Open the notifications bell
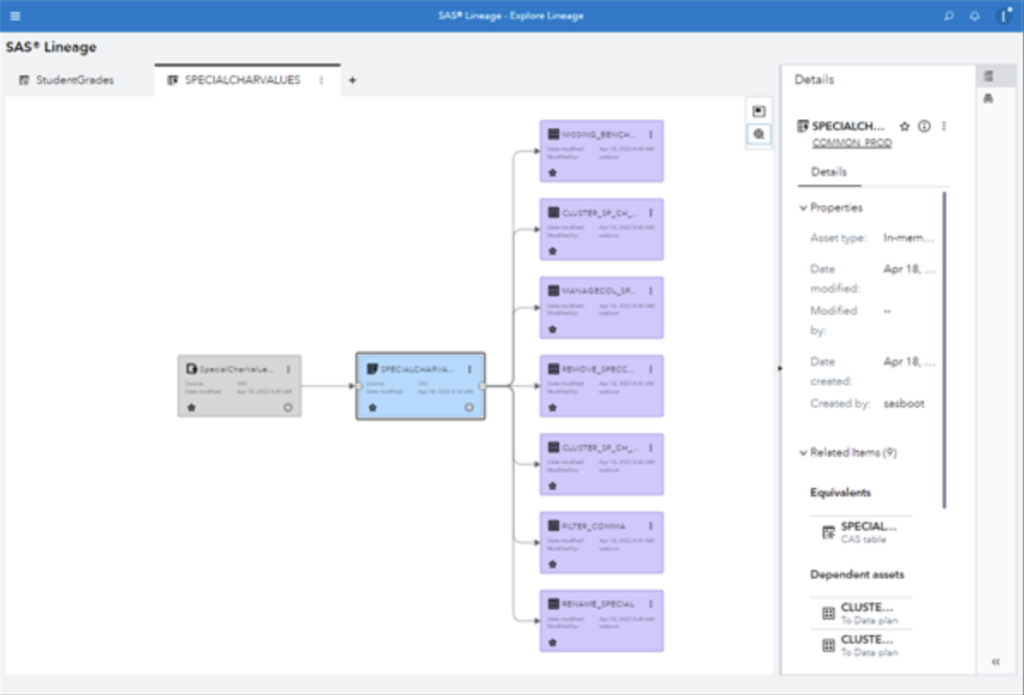Image resolution: width=1024 pixels, height=695 pixels. click(974, 16)
